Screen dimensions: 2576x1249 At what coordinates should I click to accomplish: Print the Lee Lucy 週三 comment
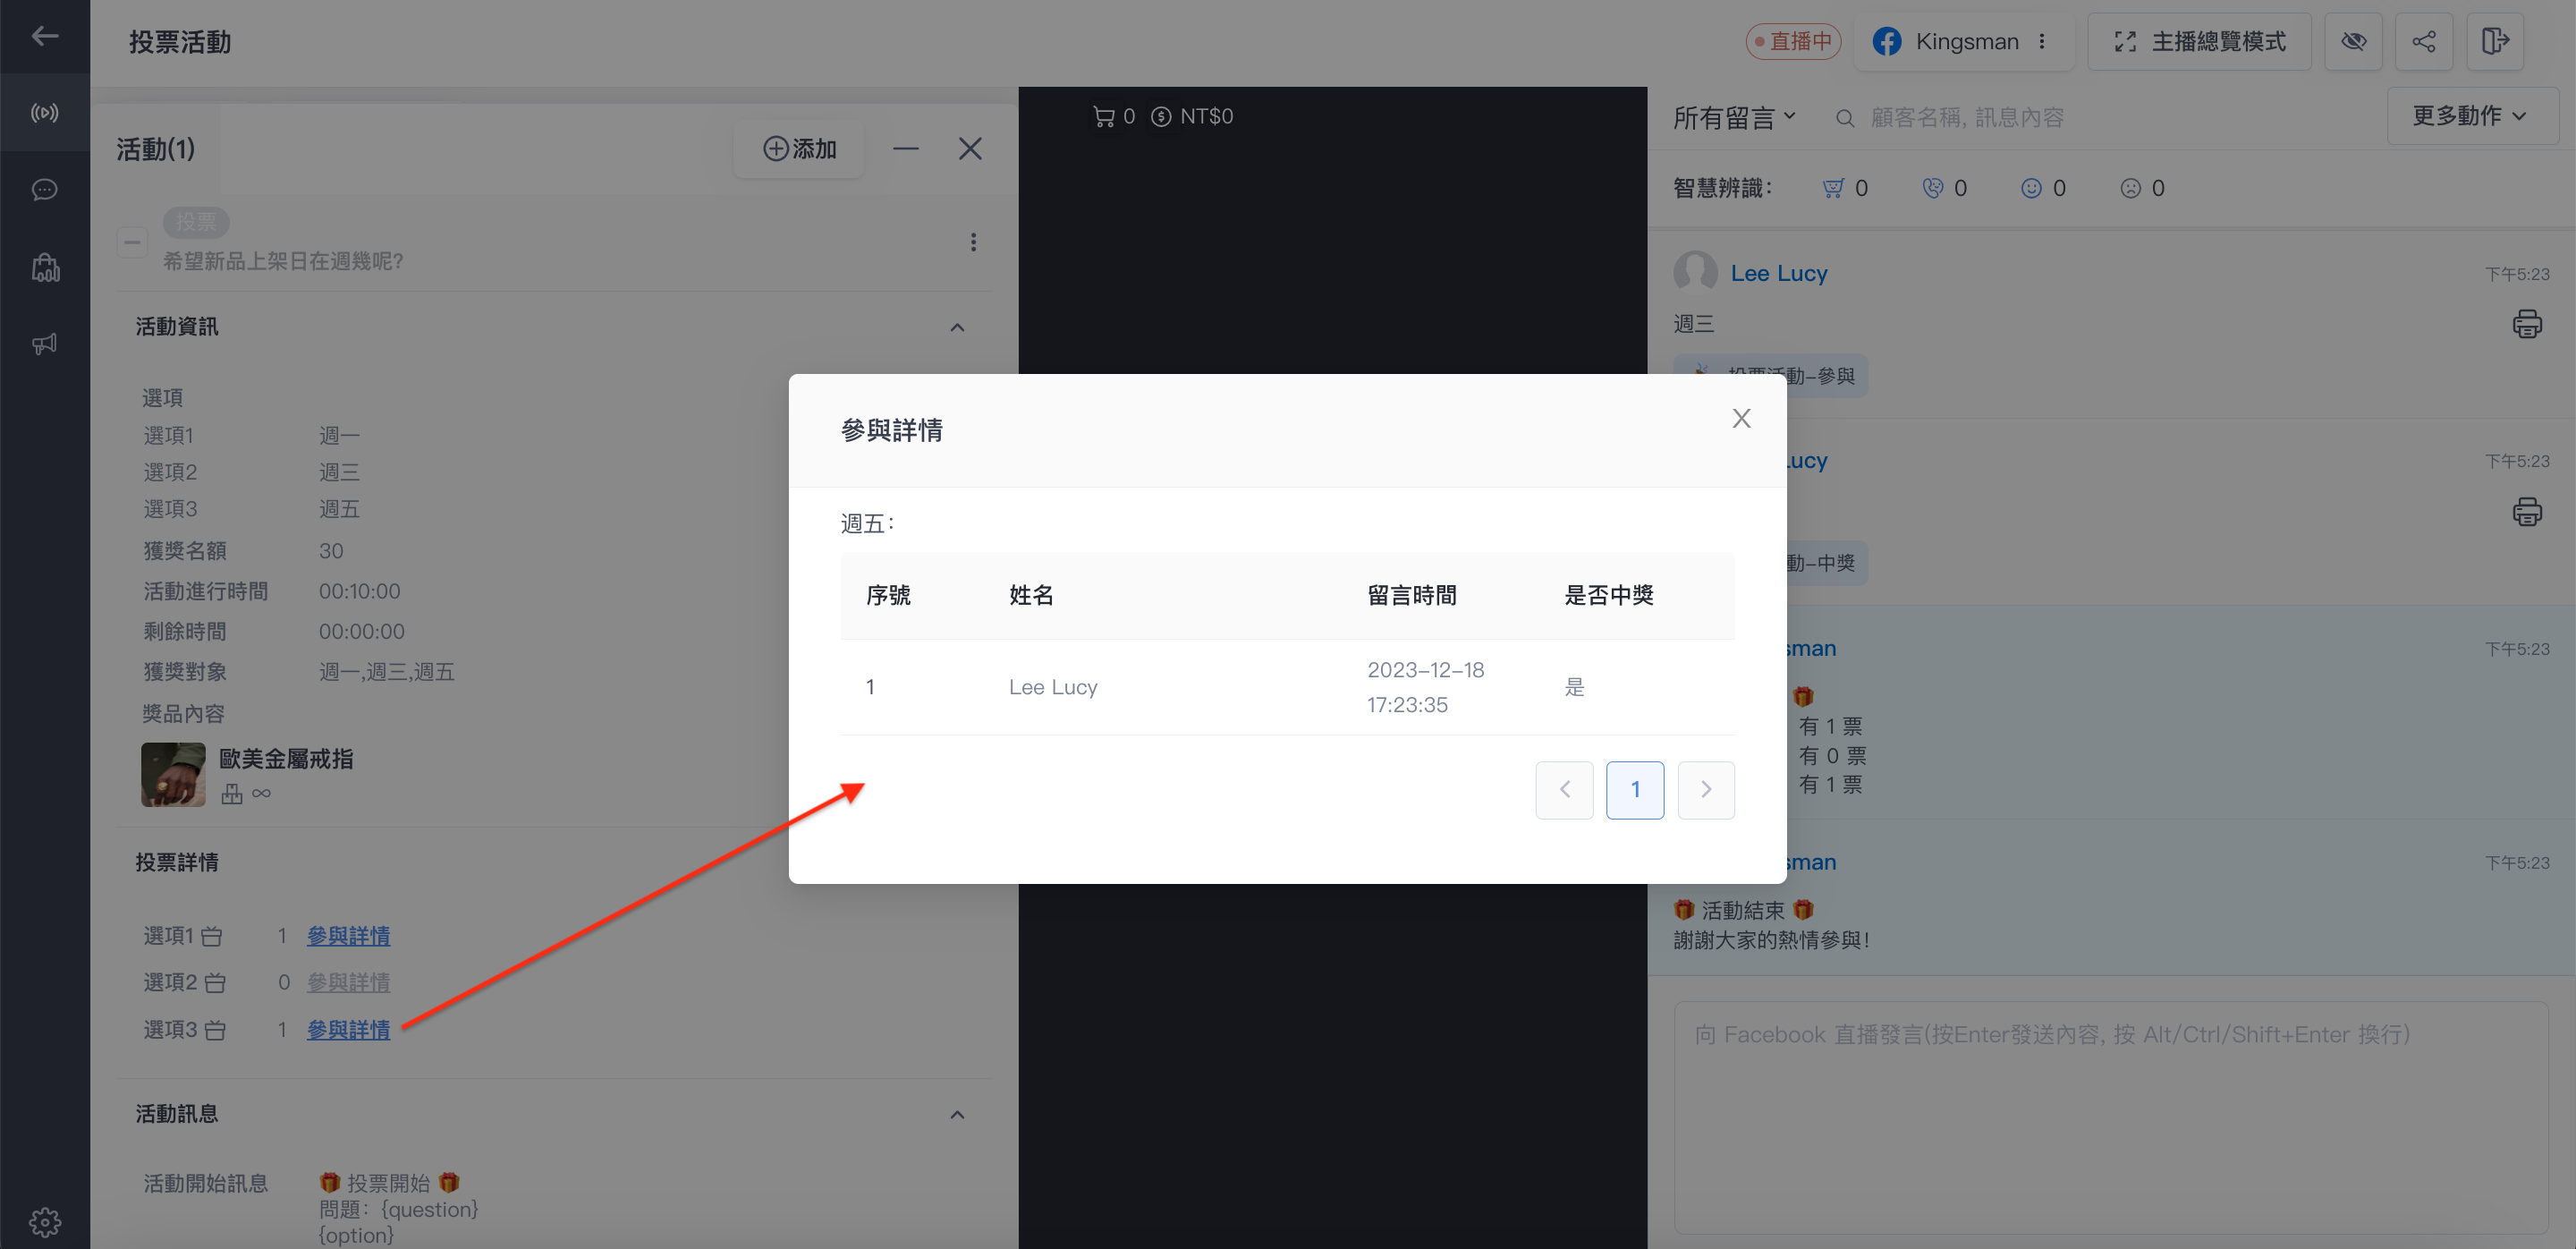(2527, 324)
